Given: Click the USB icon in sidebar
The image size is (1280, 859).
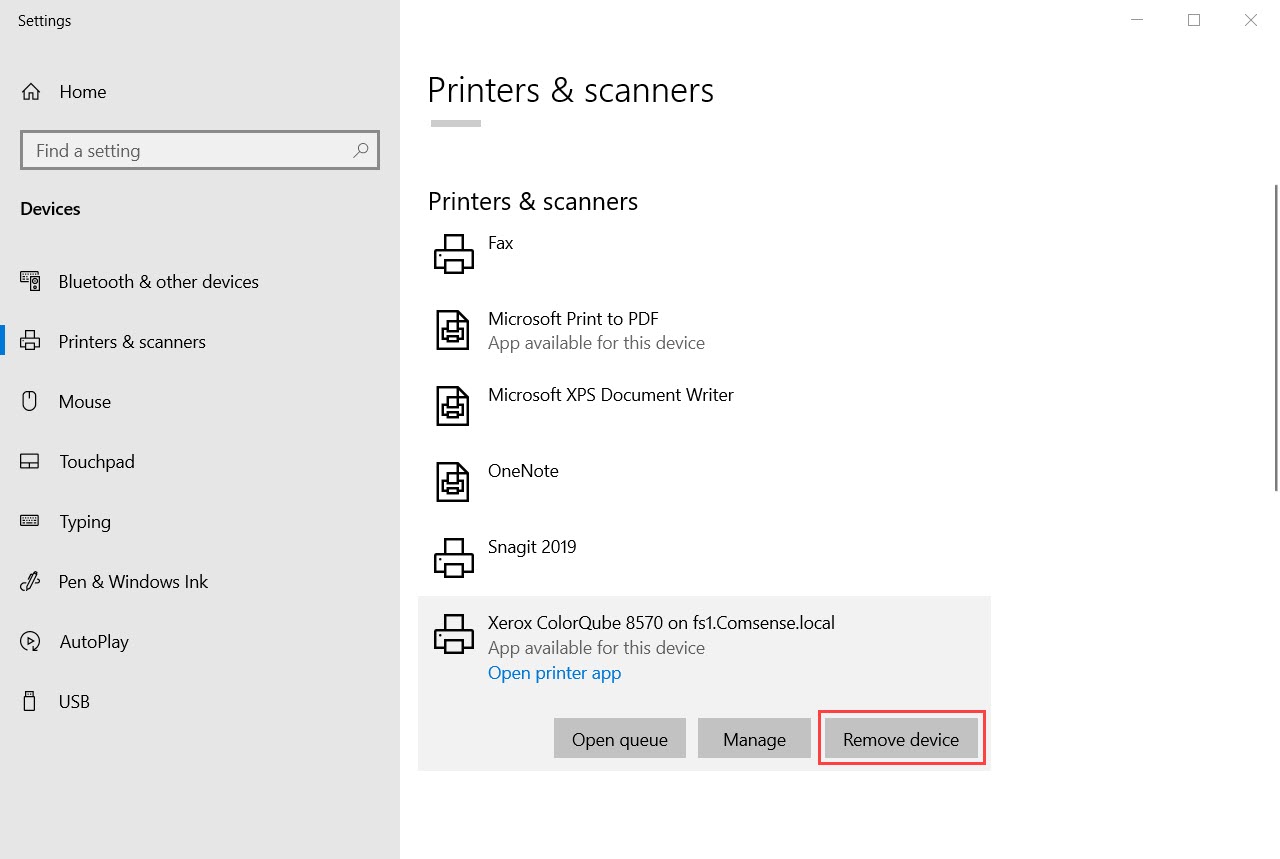Looking at the screenshot, I should pyautogui.click(x=30, y=701).
